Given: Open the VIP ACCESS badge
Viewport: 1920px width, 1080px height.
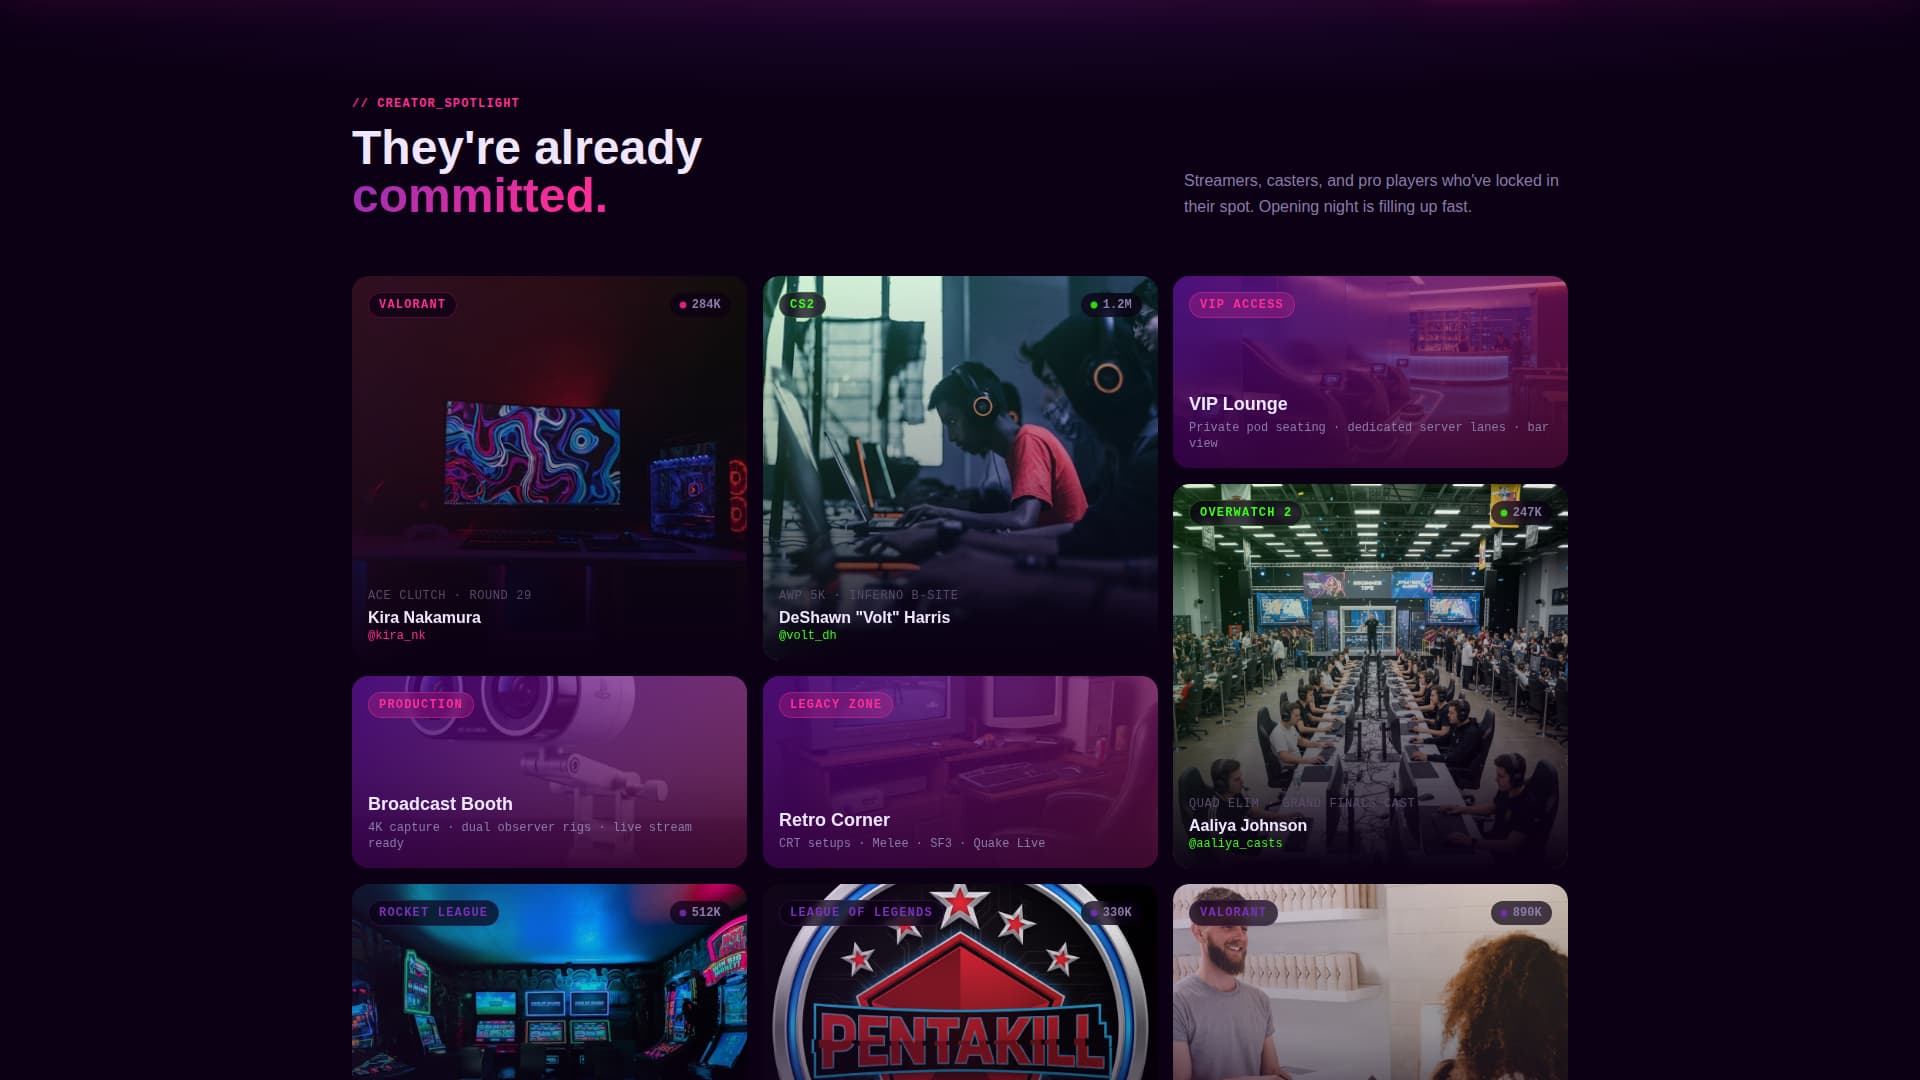Looking at the screenshot, I should (1241, 305).
